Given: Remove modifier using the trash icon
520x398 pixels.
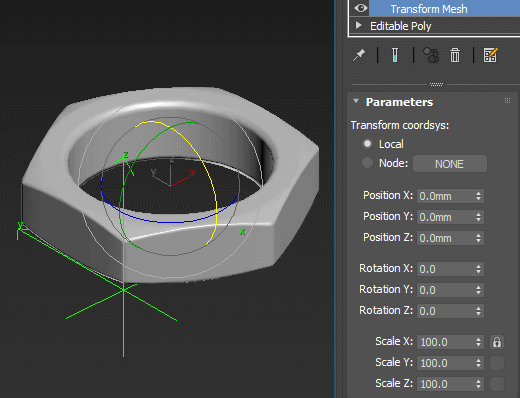Looking at the screenshot, I should click(x=455, y=55).
